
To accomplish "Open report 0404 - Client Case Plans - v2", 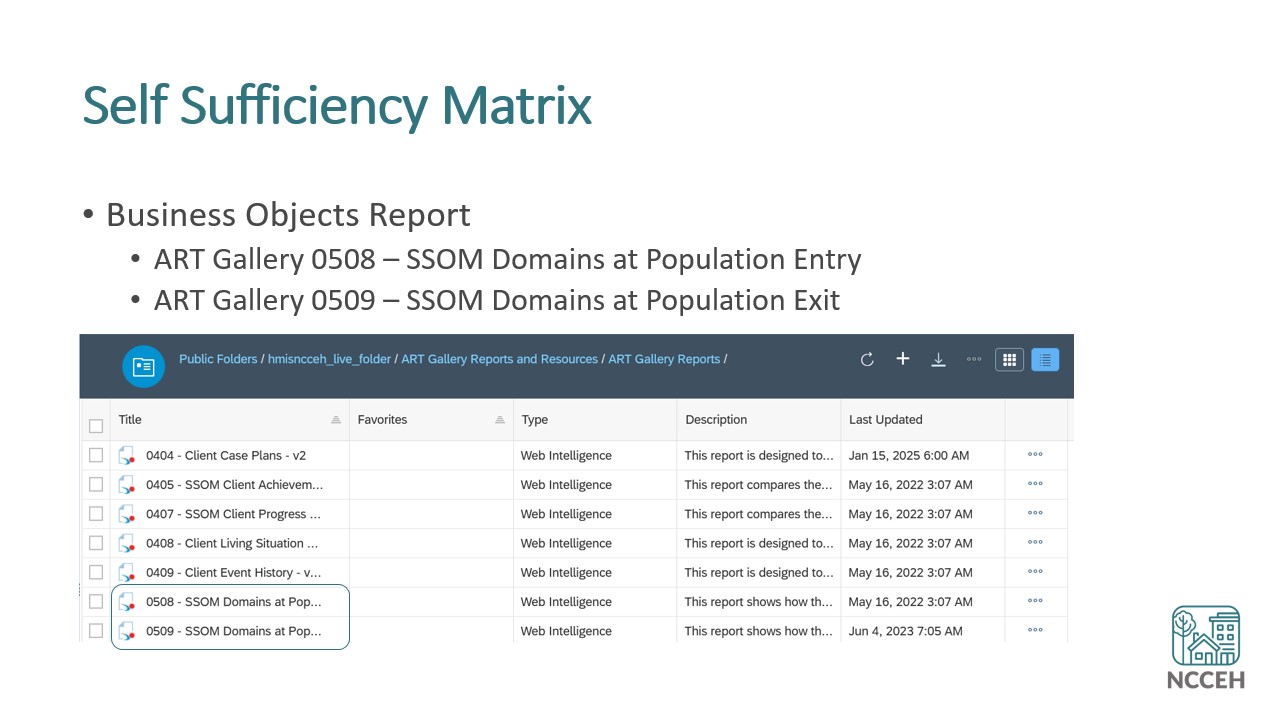I will (226, 455).
